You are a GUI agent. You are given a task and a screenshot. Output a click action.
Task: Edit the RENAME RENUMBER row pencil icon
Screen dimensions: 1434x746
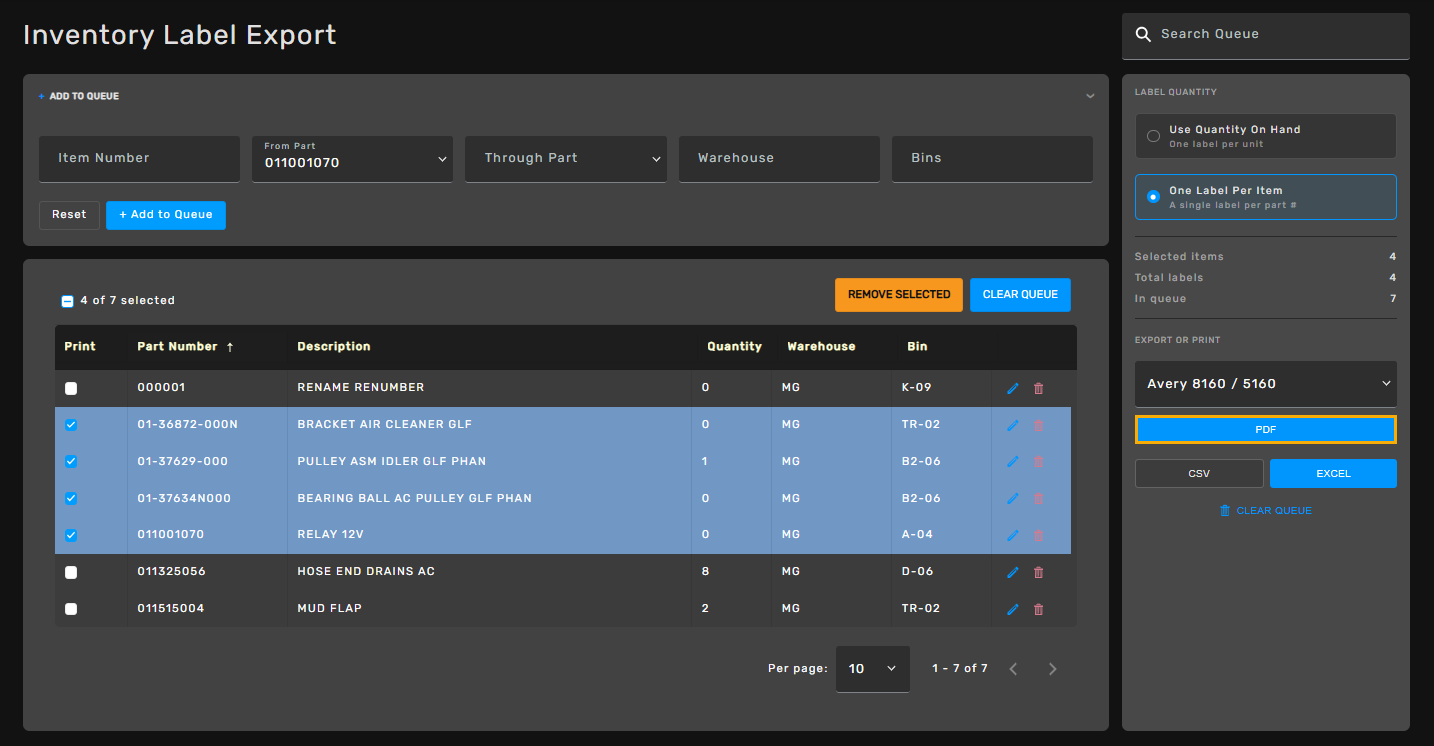coord(1012,388)
